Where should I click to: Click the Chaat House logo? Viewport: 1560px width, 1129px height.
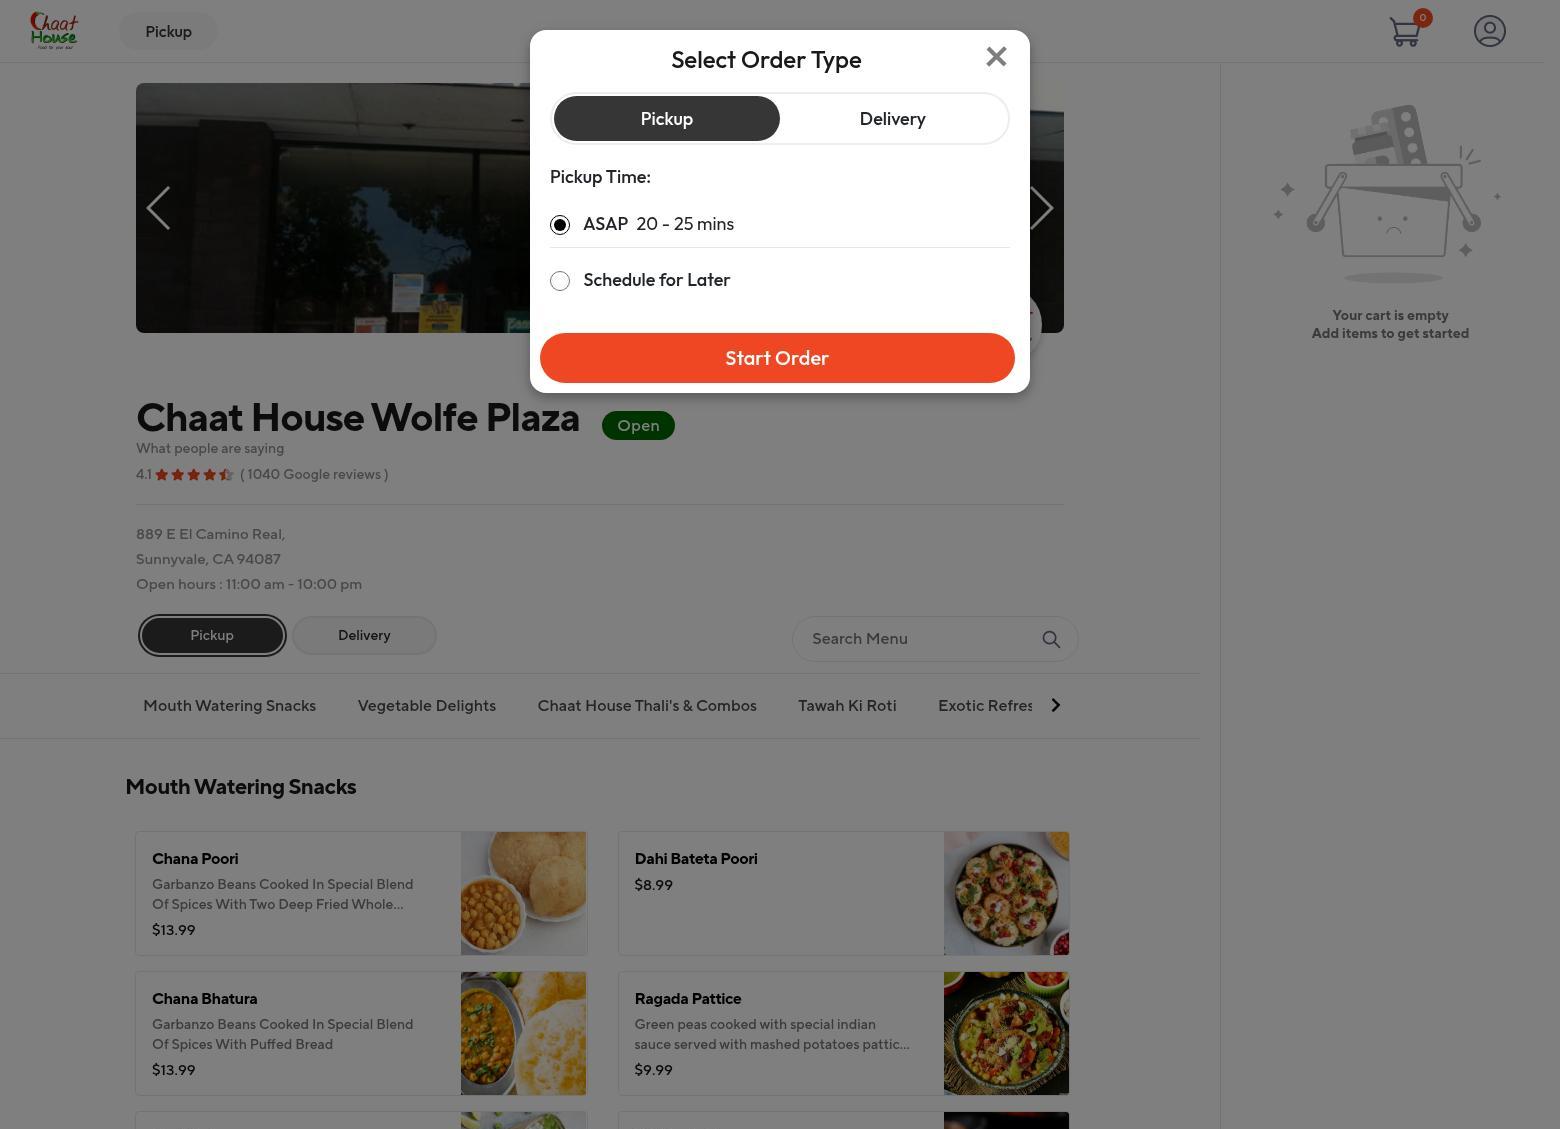pyautogui.click(x=54, y=31)
